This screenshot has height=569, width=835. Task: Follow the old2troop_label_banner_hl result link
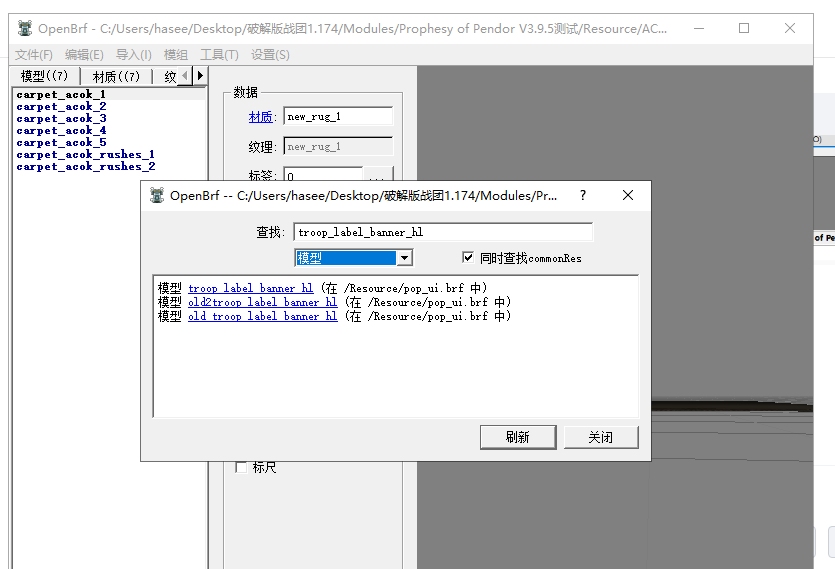(x=263, y=302)
